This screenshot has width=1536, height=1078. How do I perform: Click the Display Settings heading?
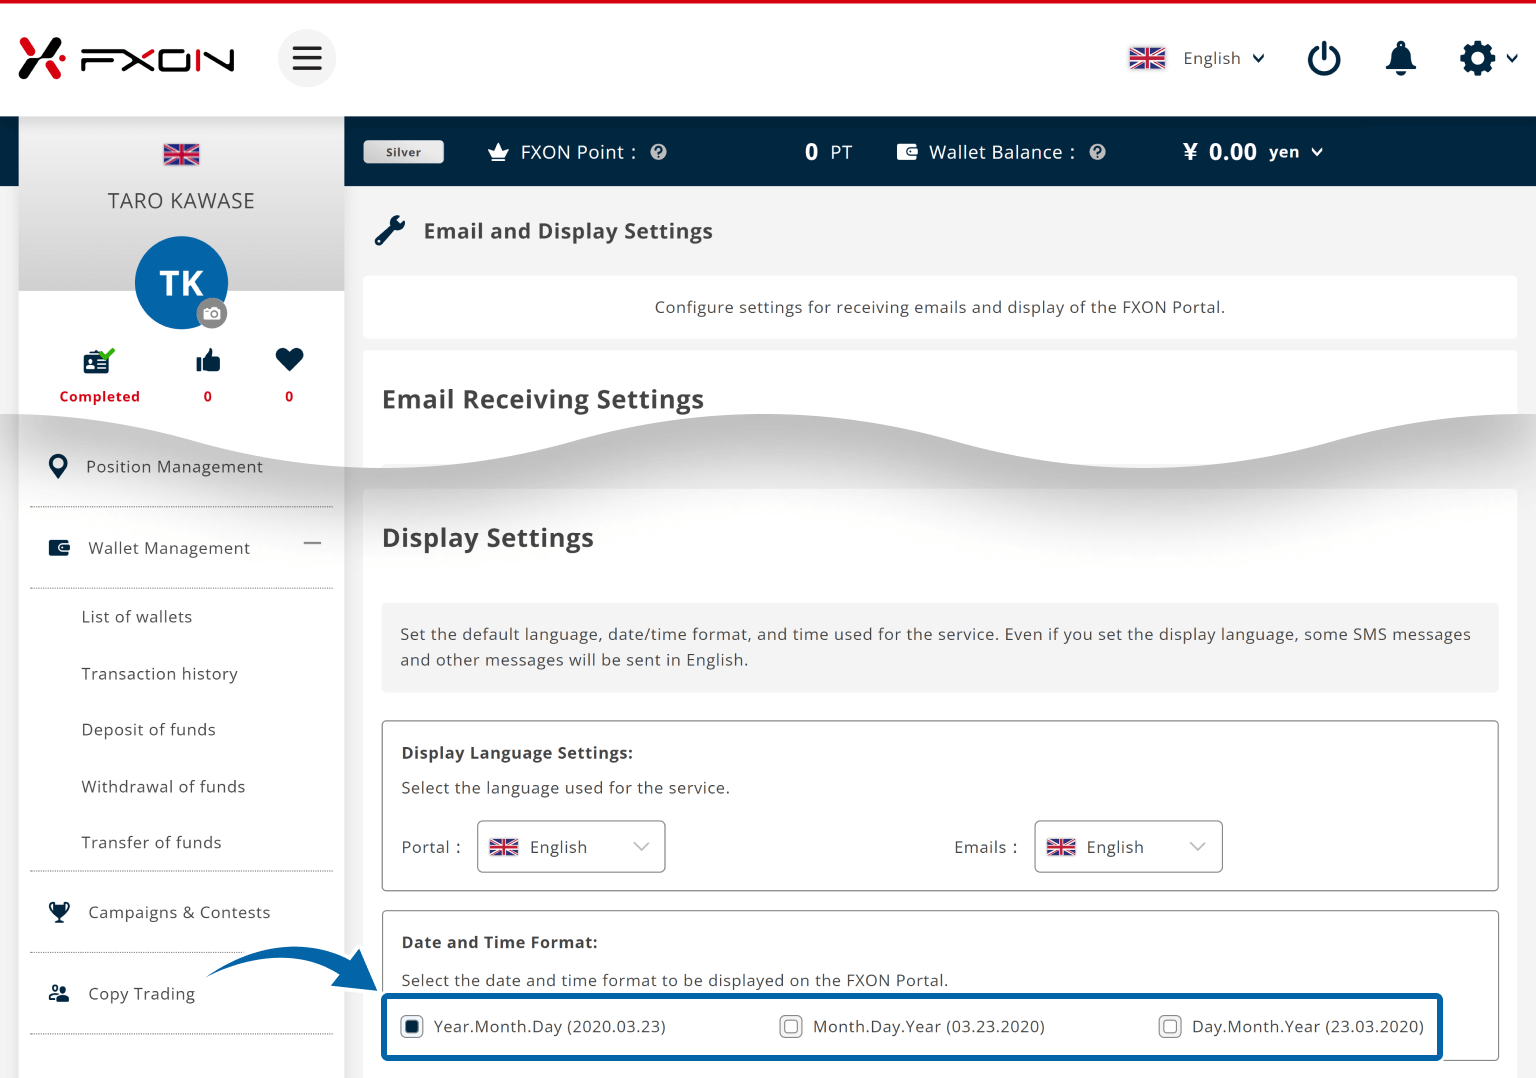[488, 538]
